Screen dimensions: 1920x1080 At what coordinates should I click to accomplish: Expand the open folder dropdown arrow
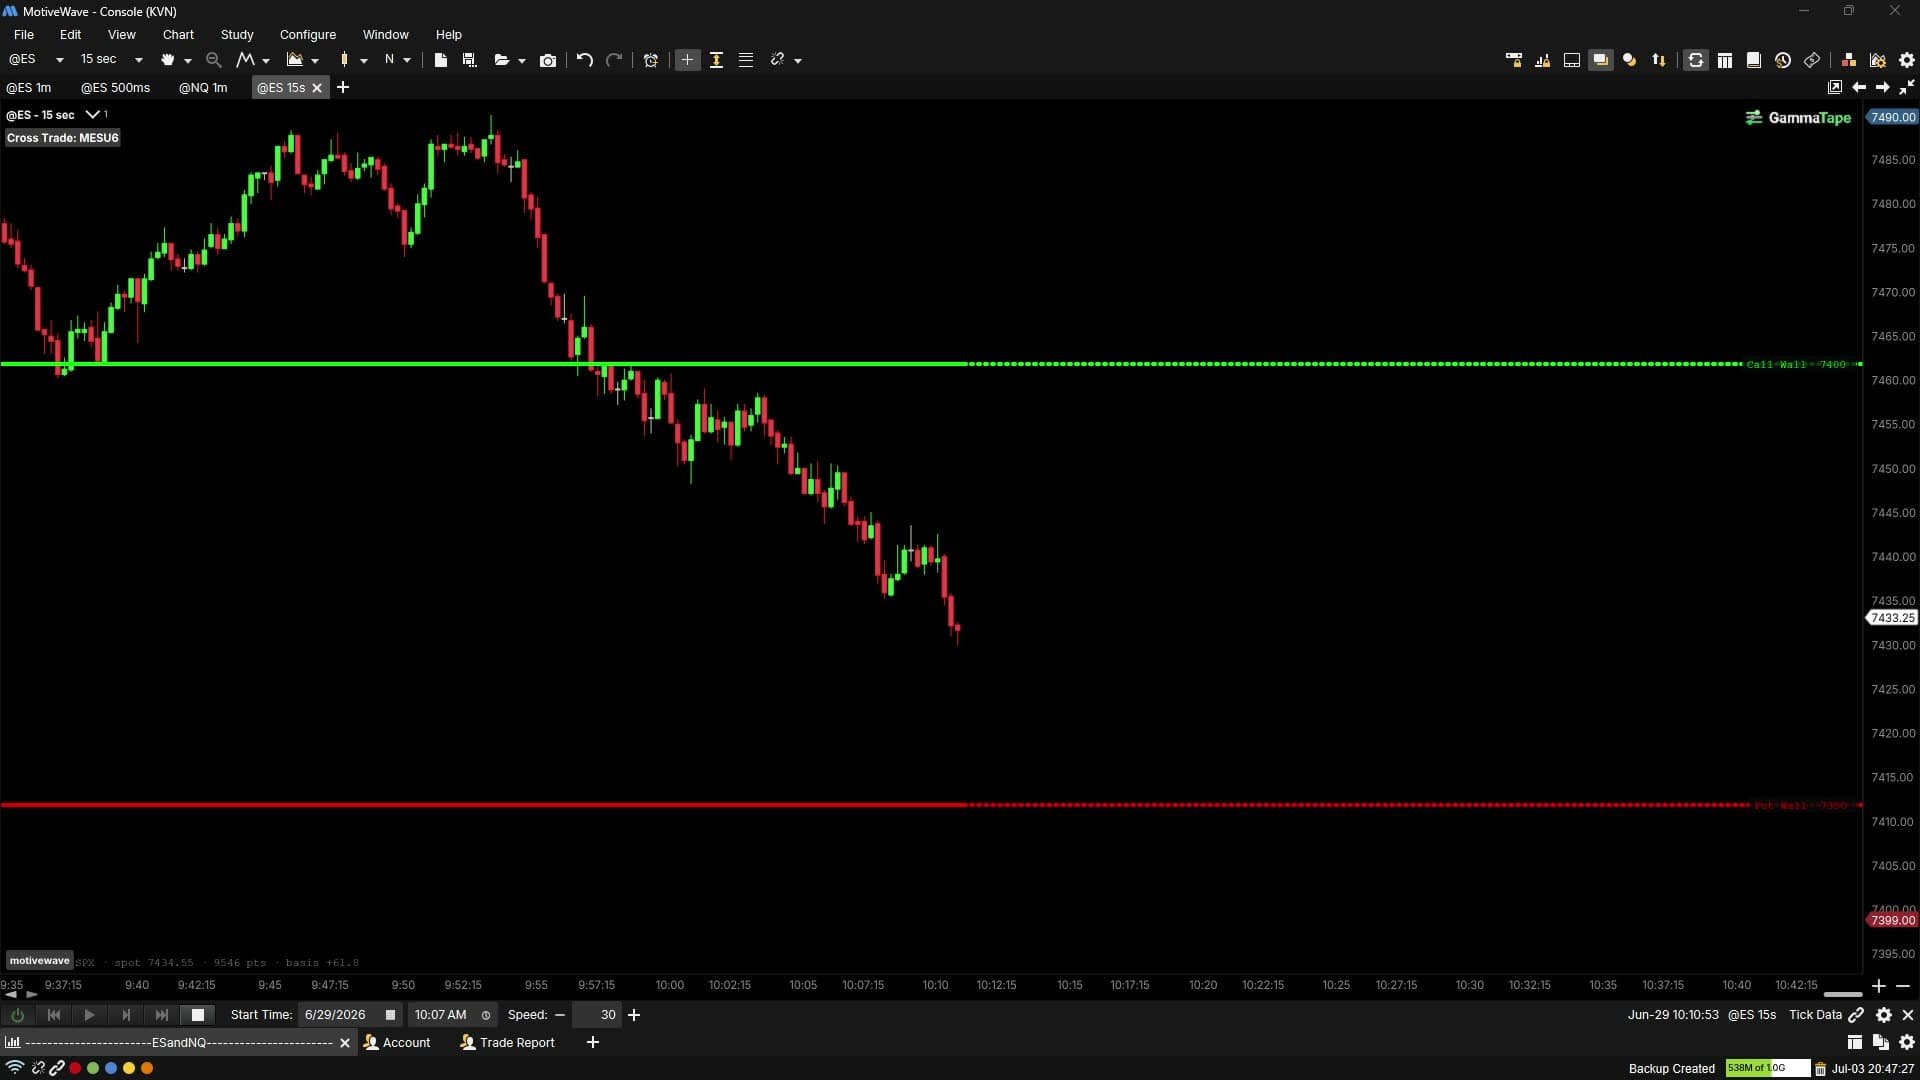point(522,60)
